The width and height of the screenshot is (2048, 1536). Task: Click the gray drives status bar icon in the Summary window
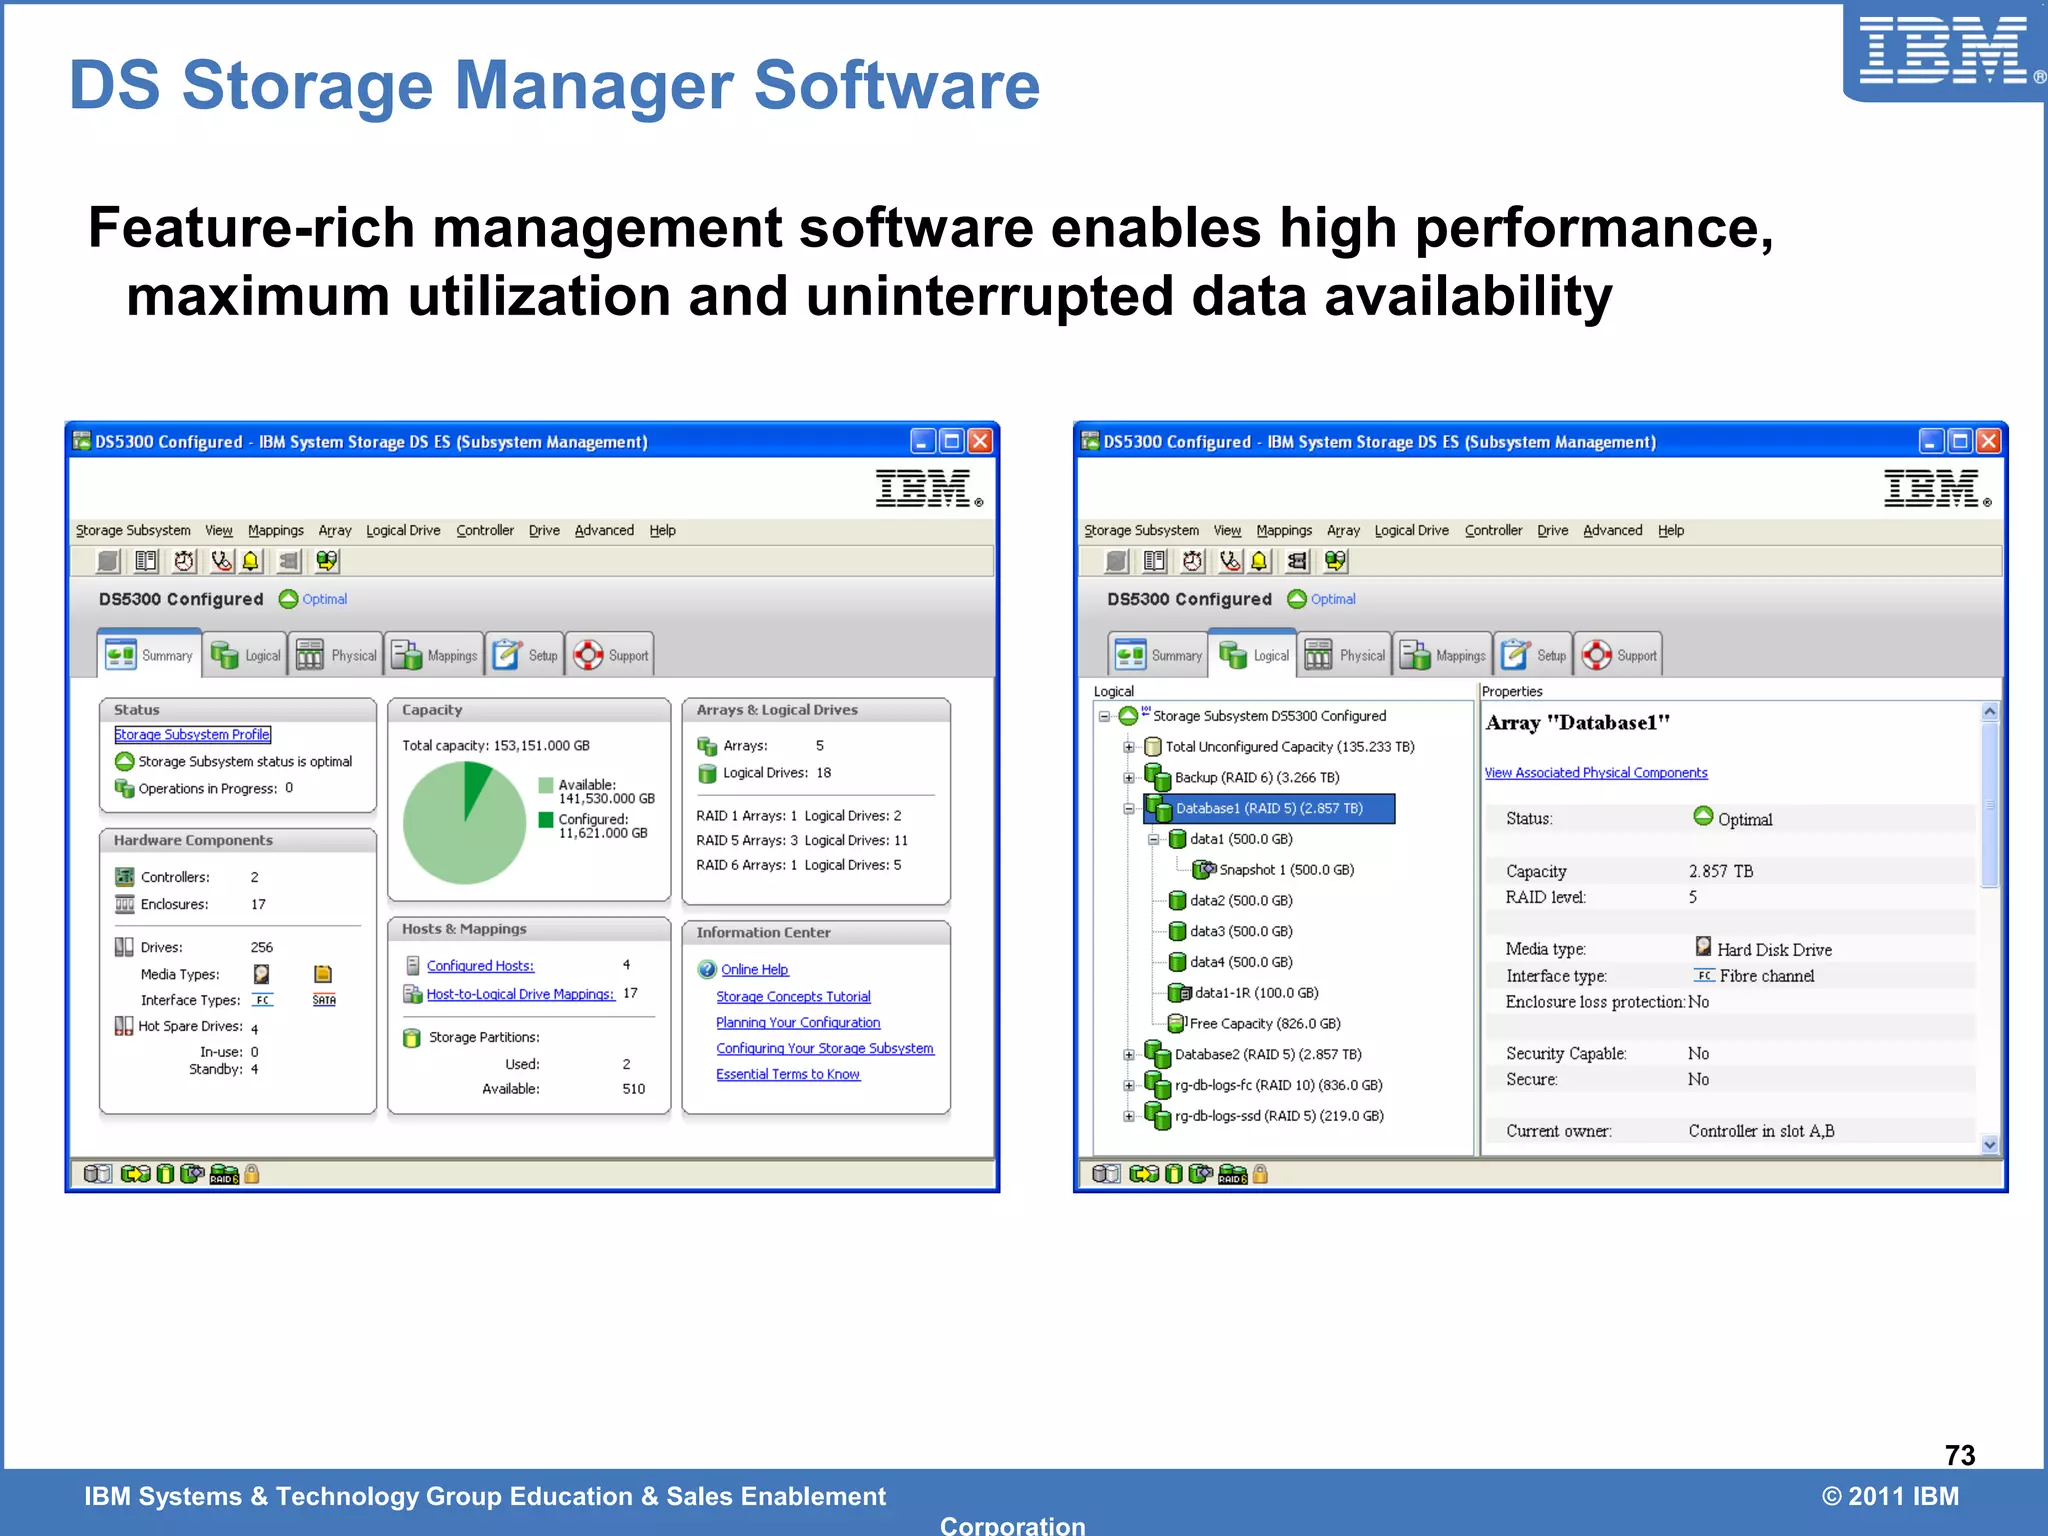coord(98,1174)
